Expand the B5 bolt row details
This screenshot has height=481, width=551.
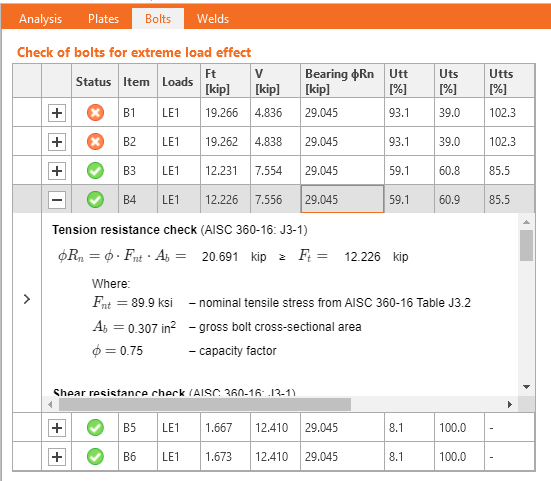(x=57, y=428)
